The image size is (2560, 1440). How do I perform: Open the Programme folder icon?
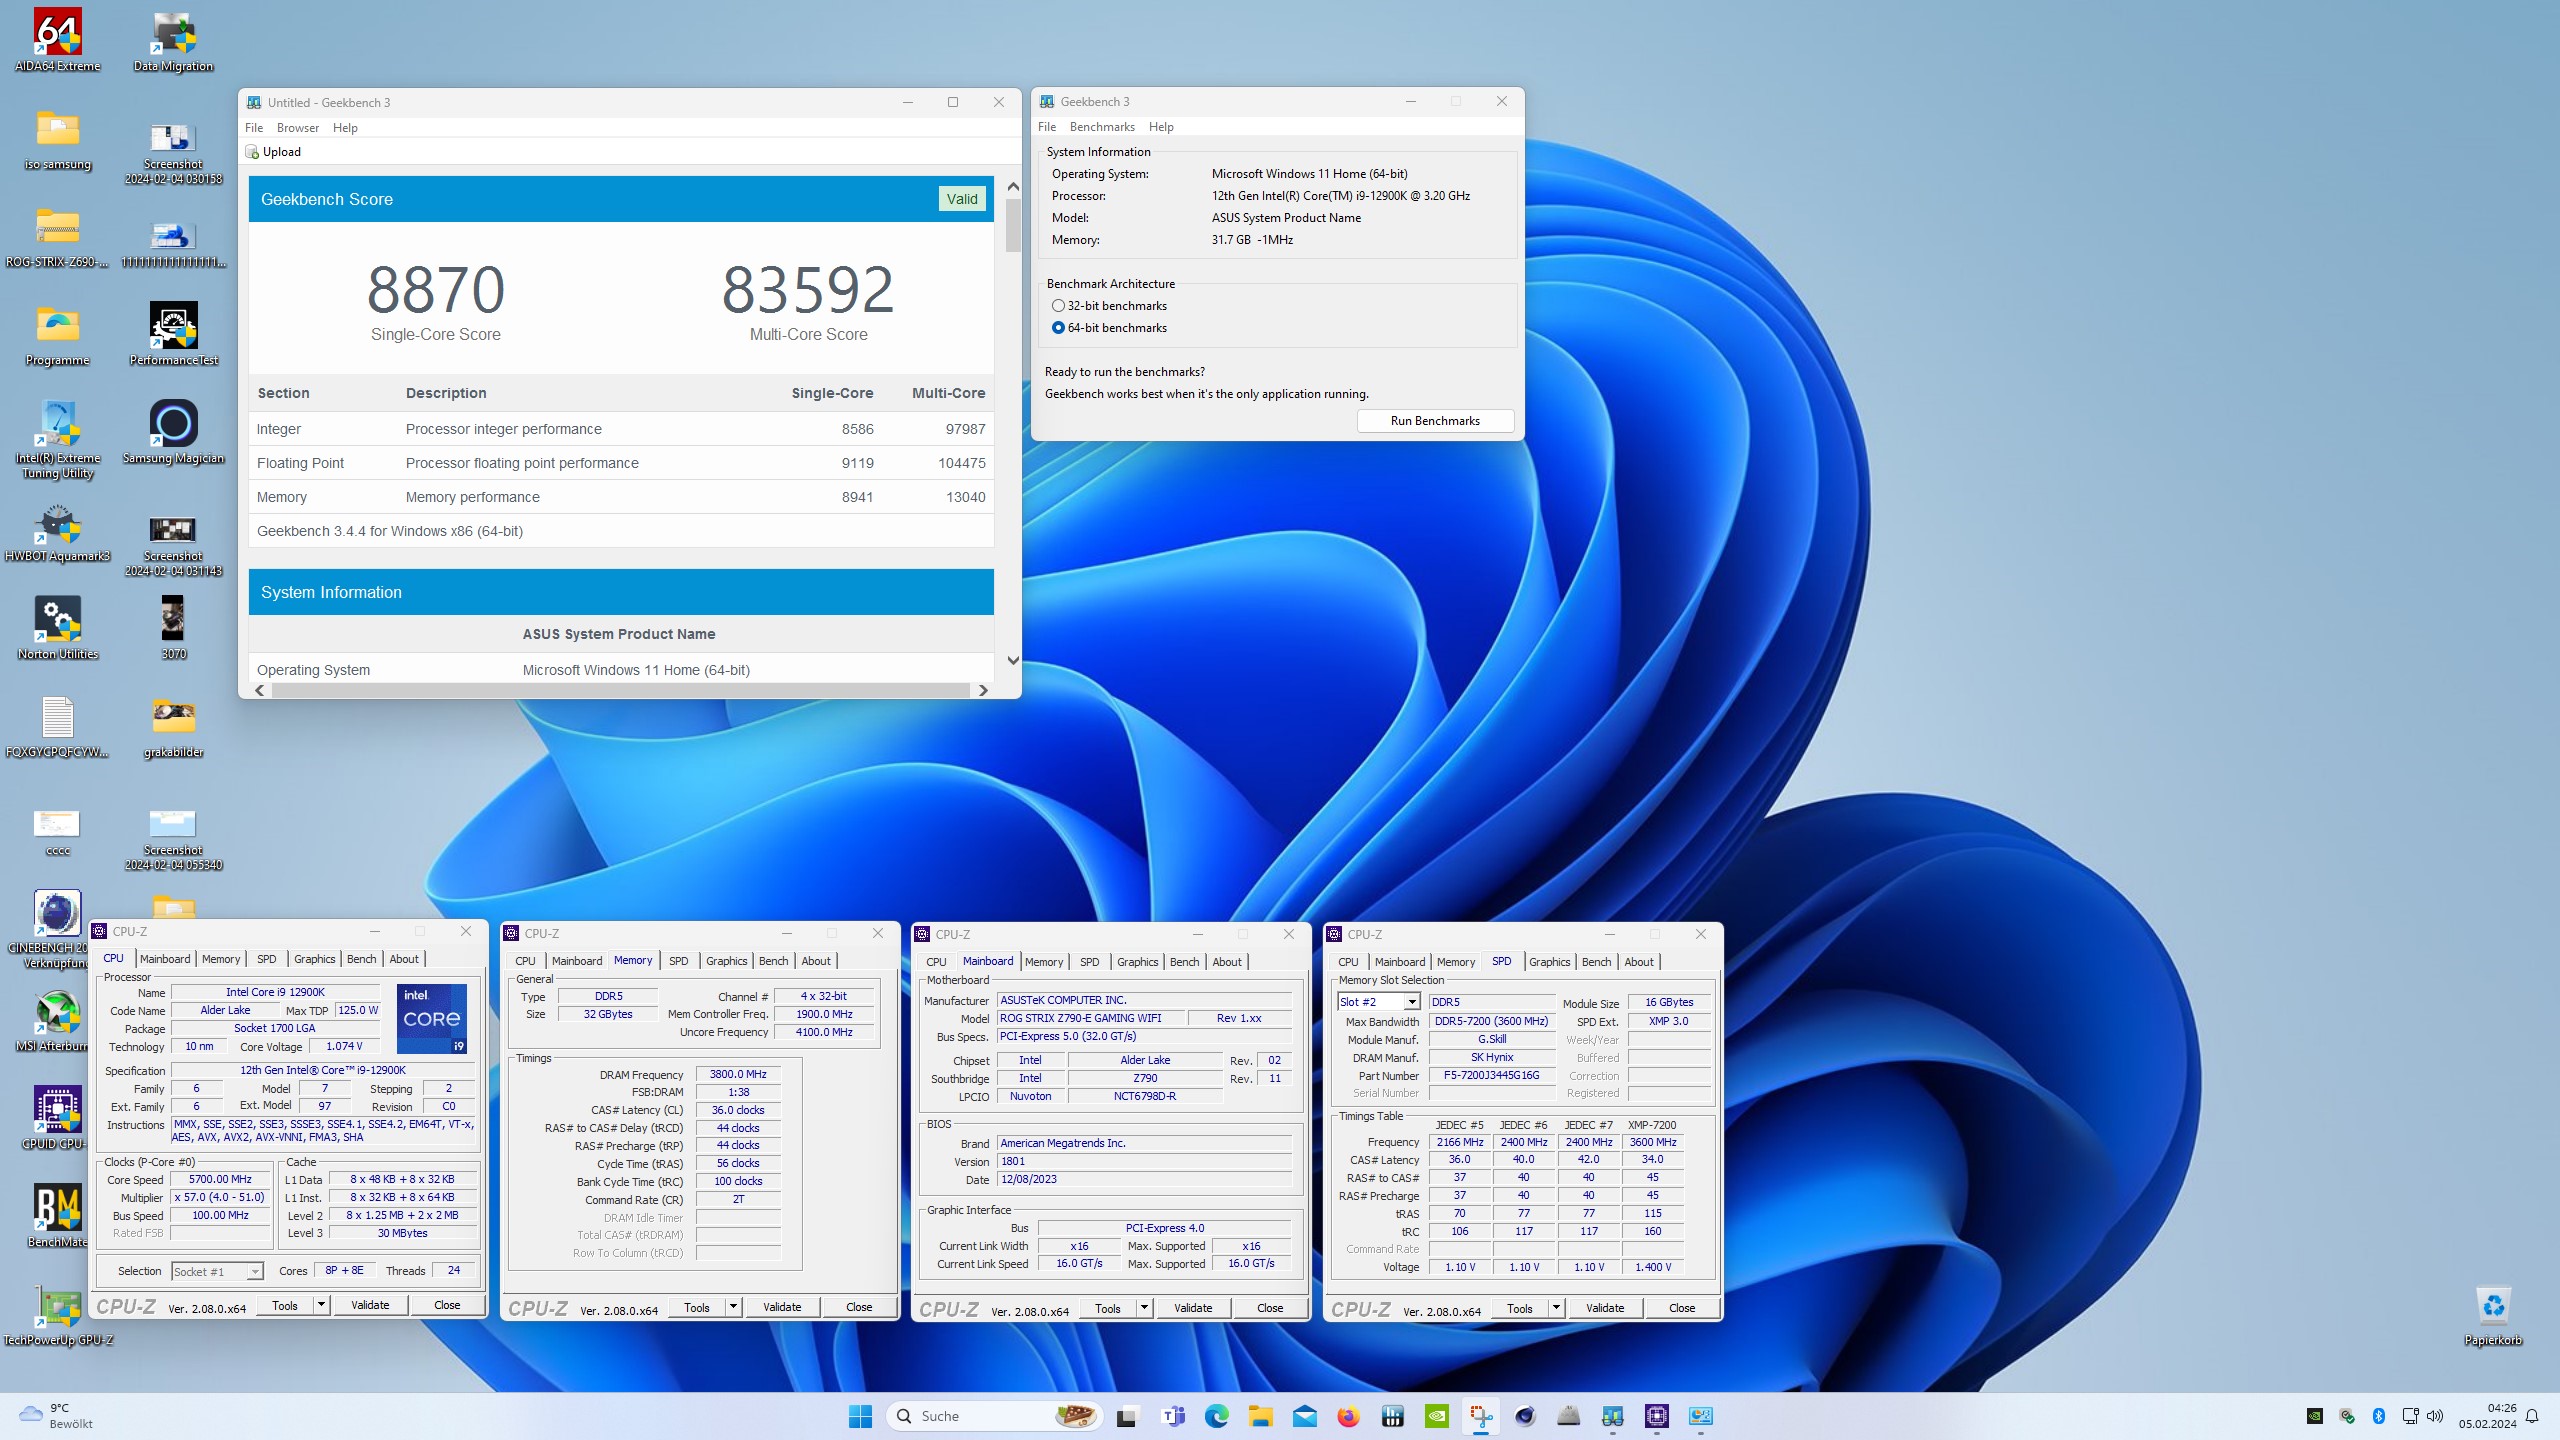[58, 334]
